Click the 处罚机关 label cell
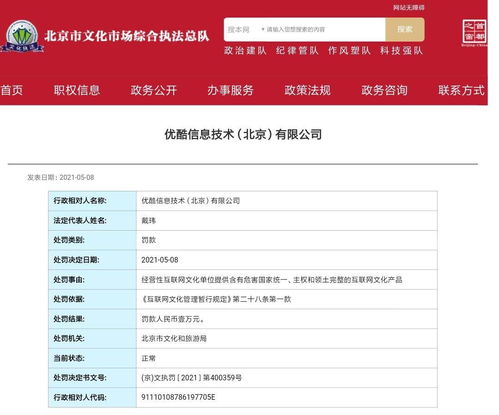 pyautogui.click(x=92, y=338)
